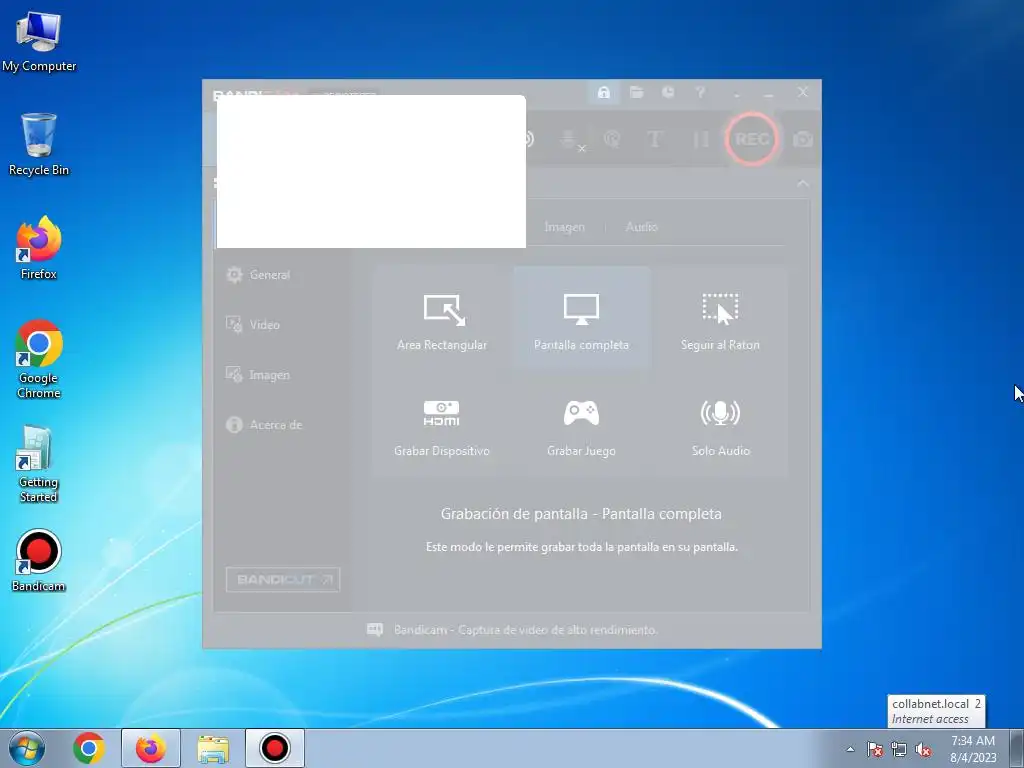Click 'Bandicam - Captura de video de alto rendimiento' text

[526, 630]
